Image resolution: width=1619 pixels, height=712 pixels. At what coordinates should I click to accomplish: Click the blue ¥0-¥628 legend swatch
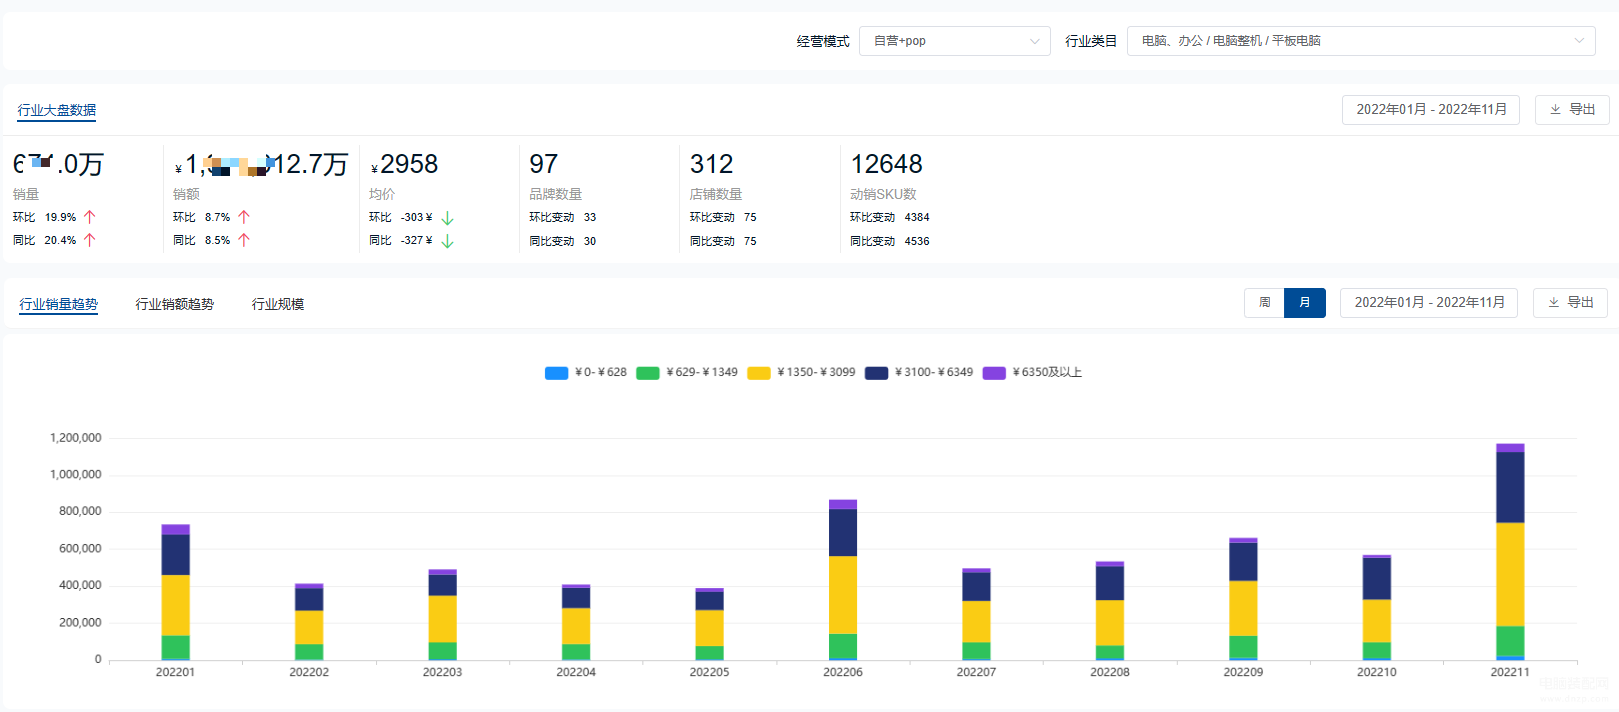(556, 373)
